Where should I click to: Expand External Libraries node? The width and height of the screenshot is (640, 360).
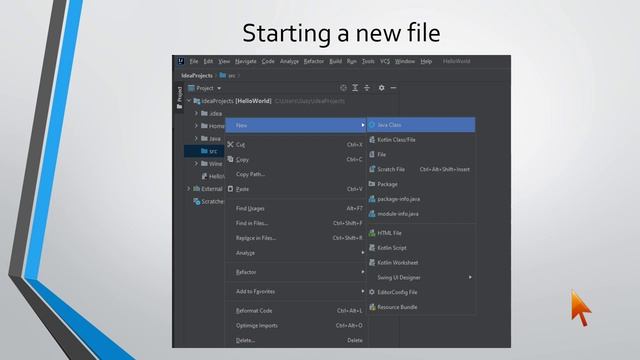[x=189, y=189]
